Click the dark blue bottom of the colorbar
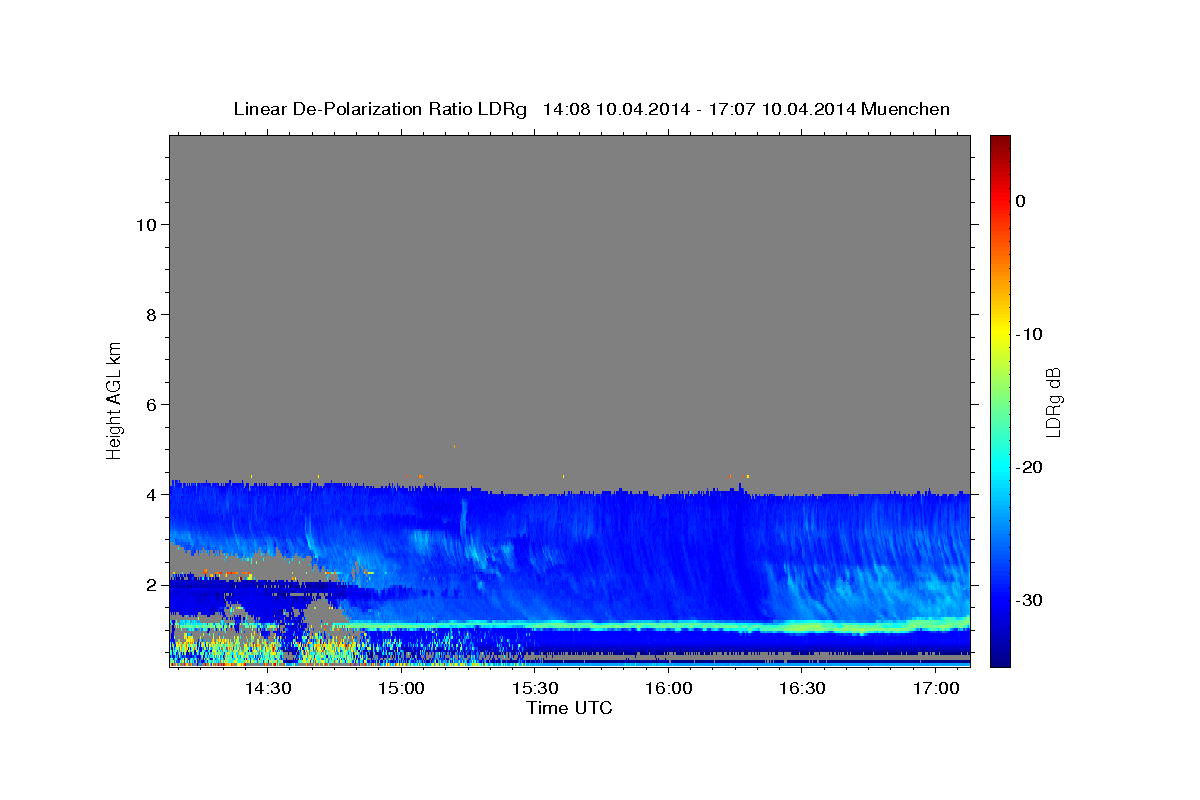Viewport: 1200px width, 800px height. tap(1000, 659)
